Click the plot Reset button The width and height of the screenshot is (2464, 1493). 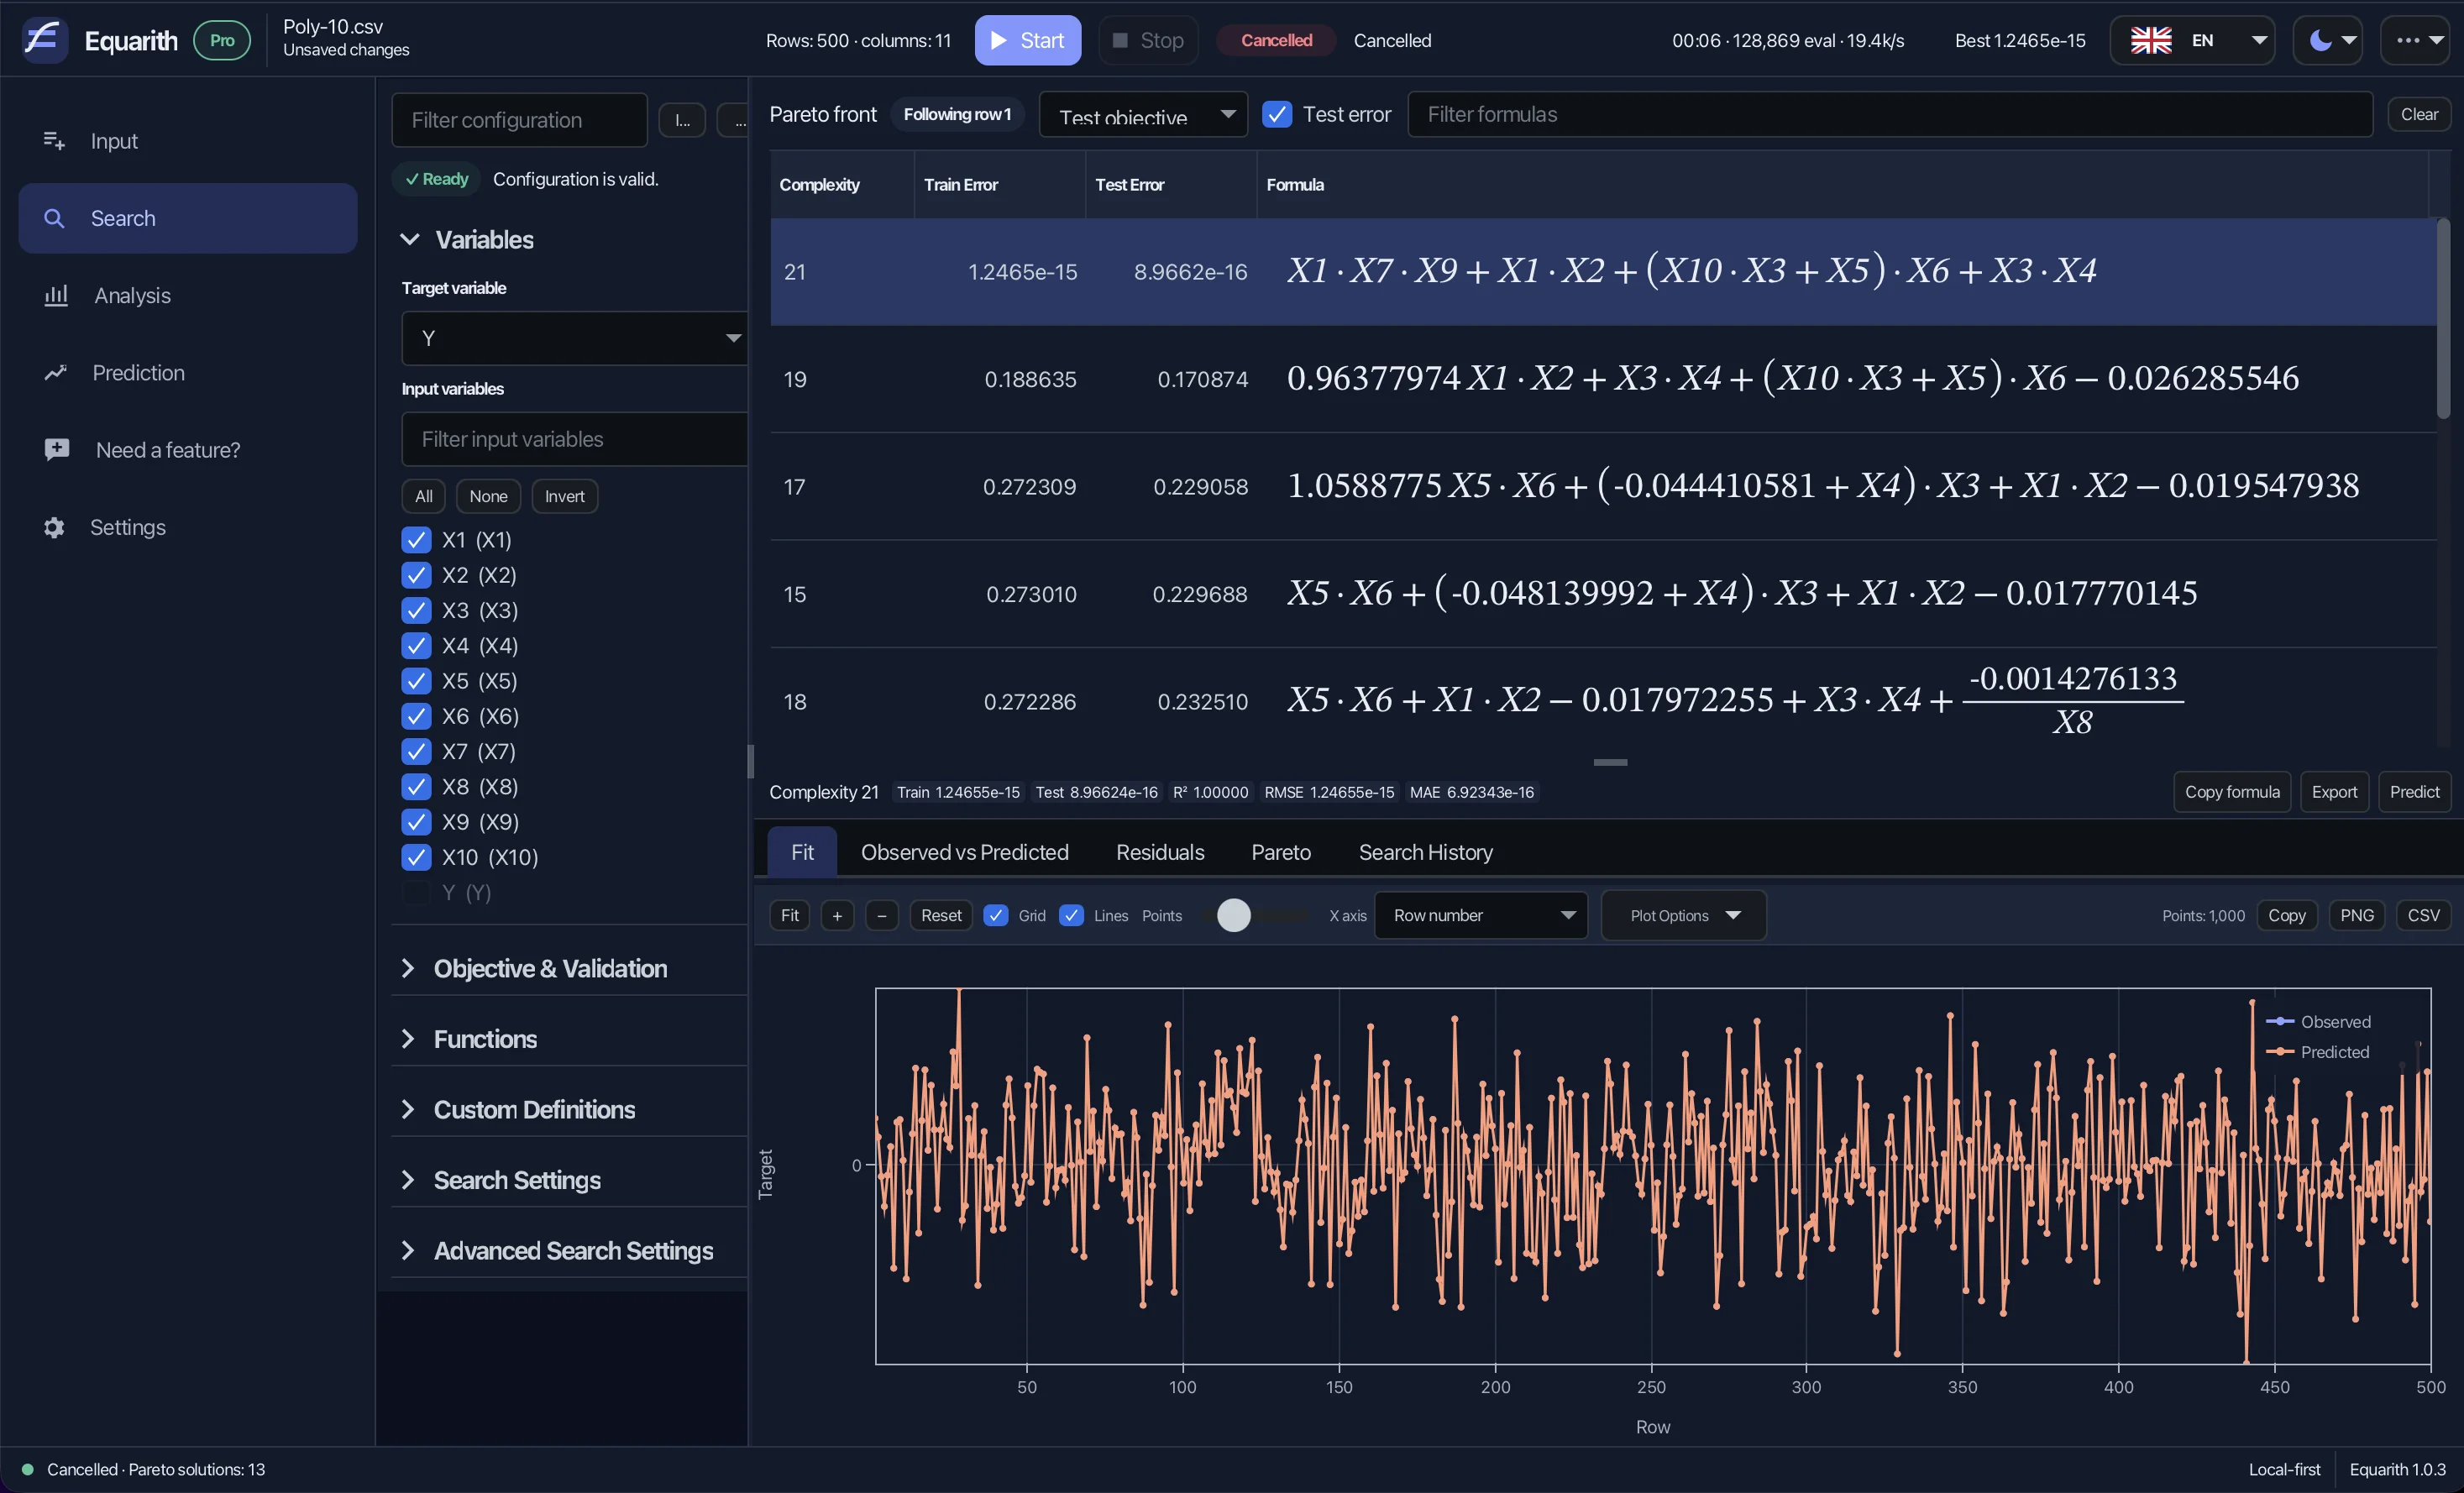point(940,915)
